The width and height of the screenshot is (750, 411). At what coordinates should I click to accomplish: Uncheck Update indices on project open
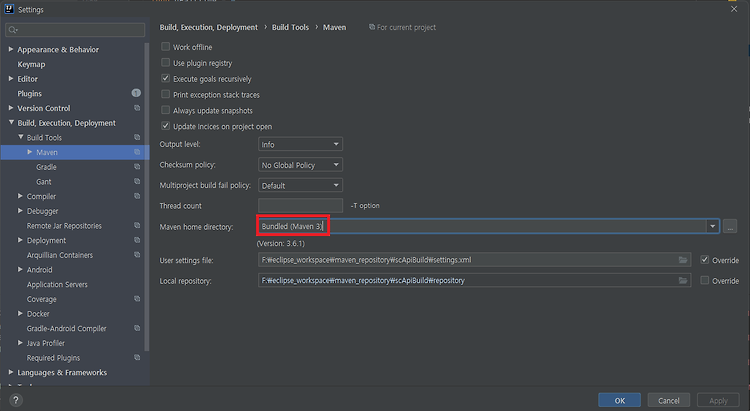[165, 126]
